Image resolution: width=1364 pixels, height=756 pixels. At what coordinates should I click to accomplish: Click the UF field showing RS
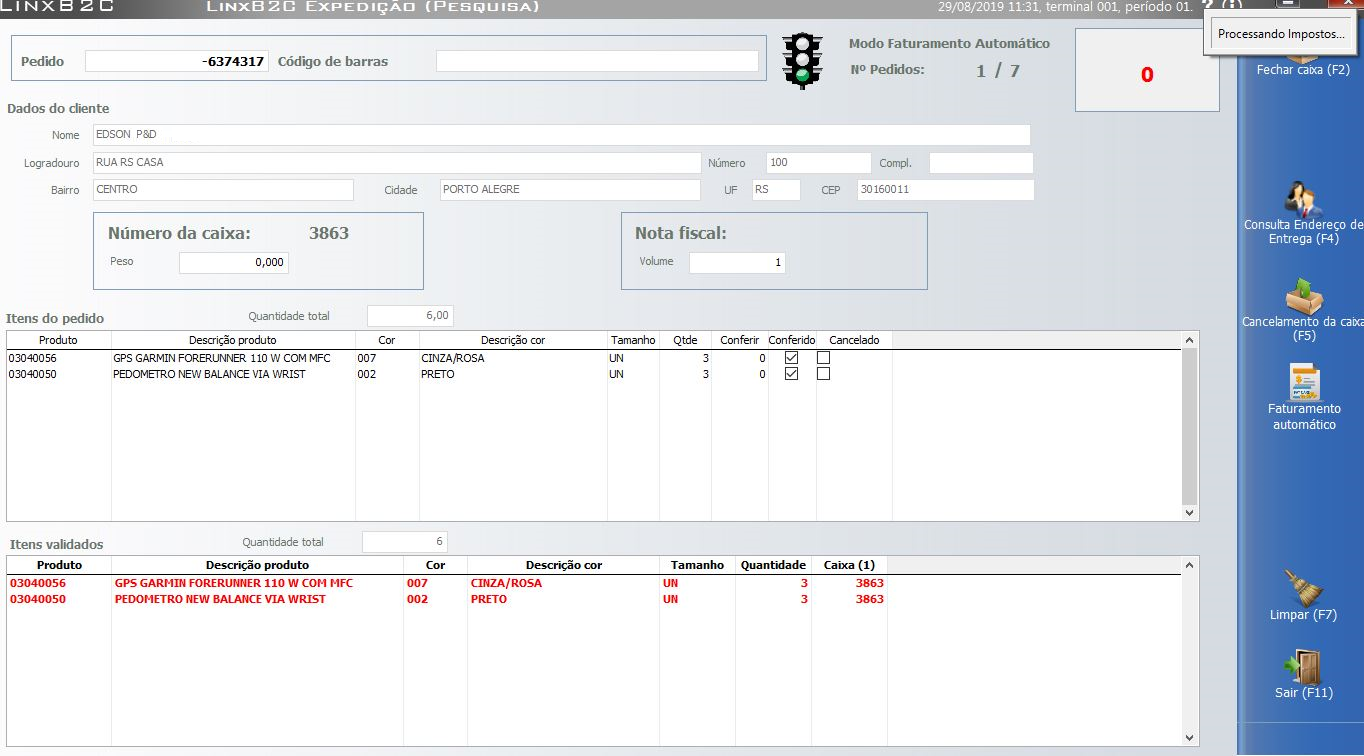776,190
